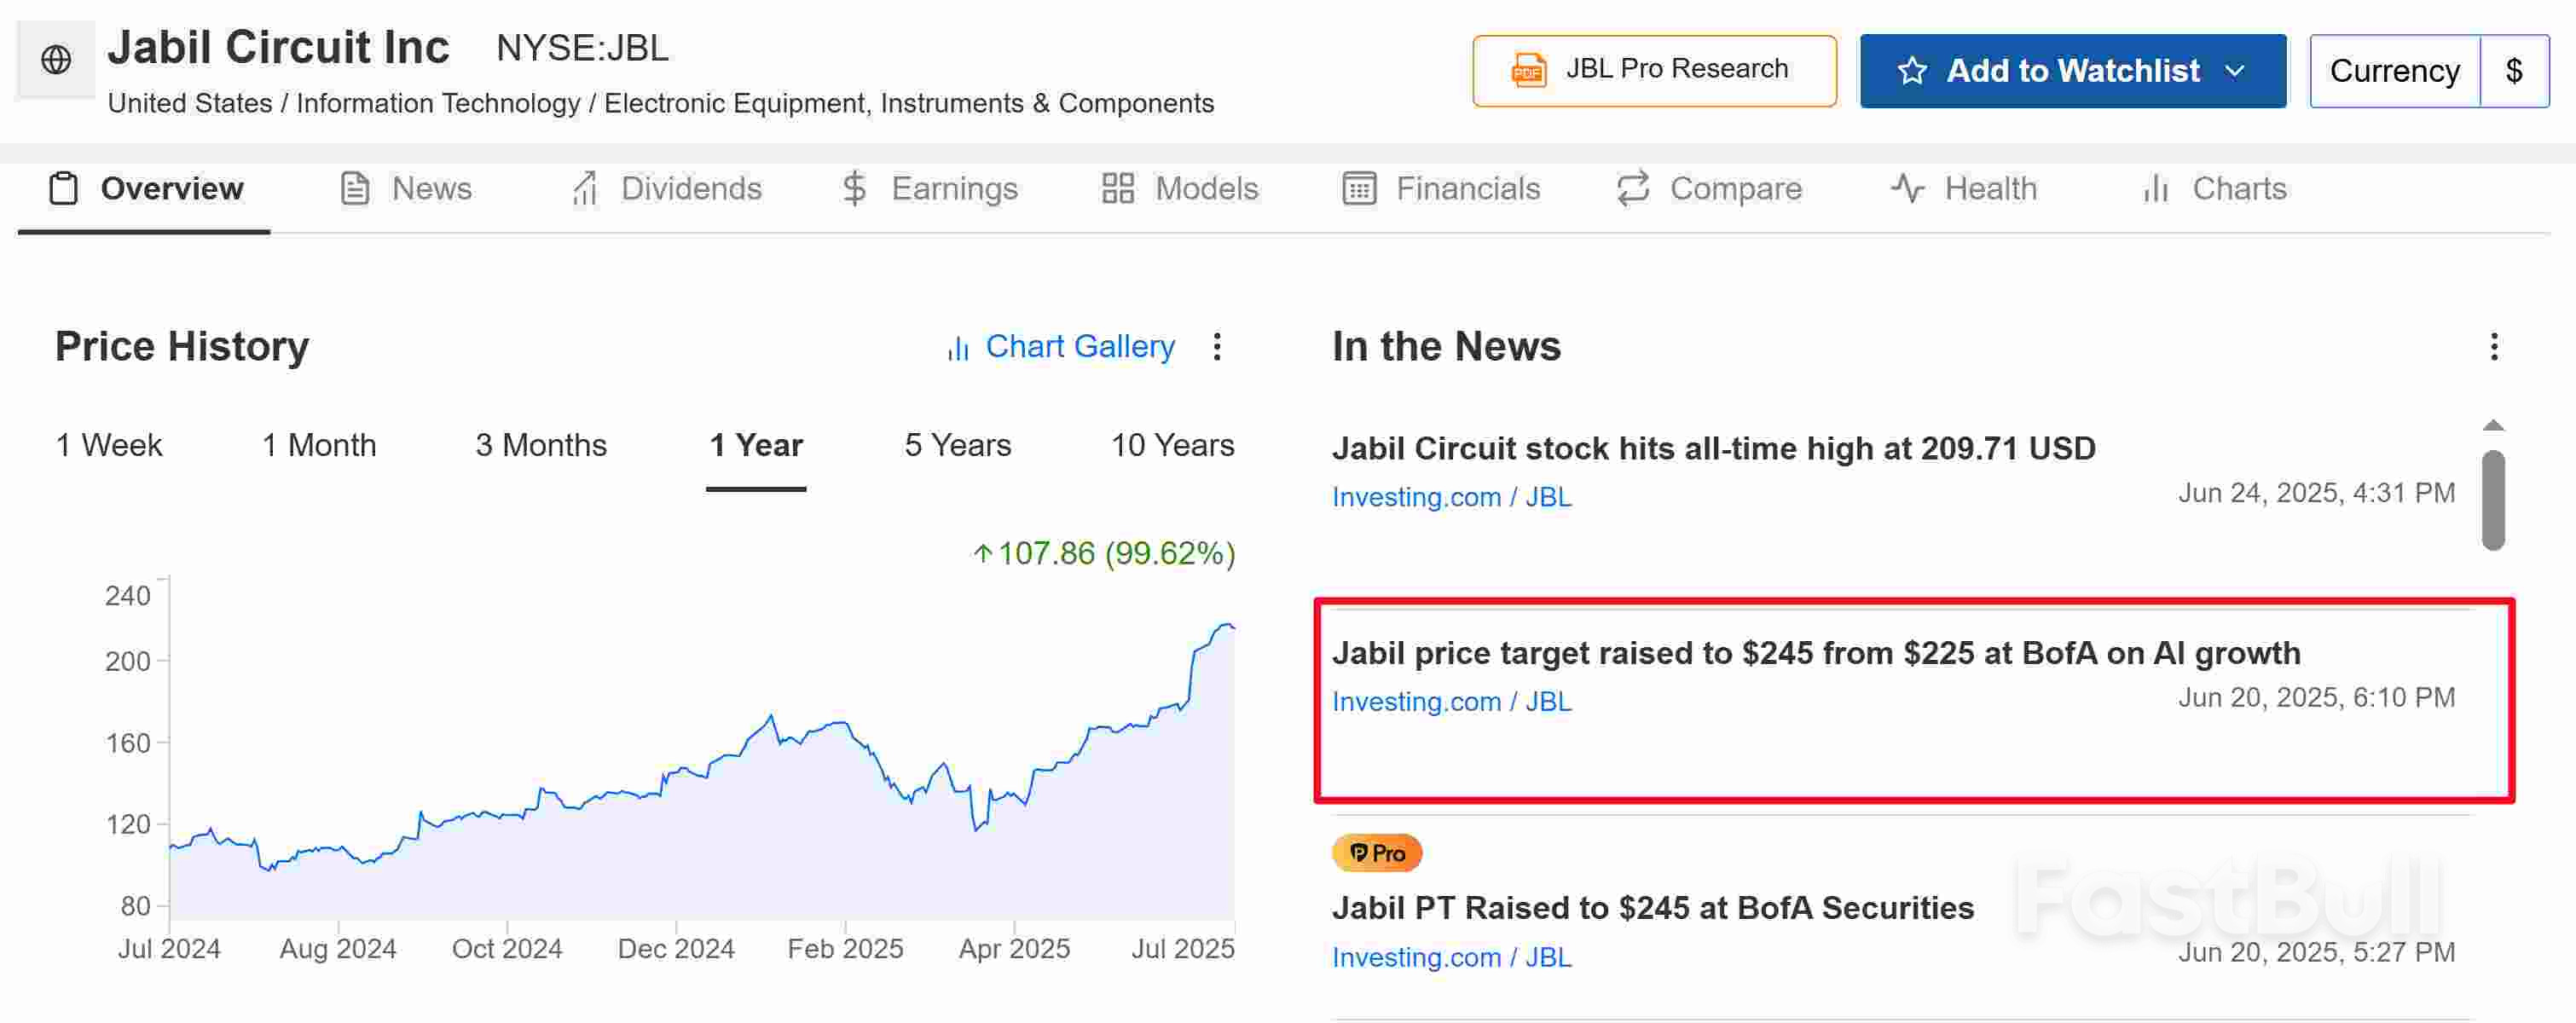Expand the Add to Watchlist dropdown arrow
The height and width of the screenshot is (1023, 2576).
[2233, 70]
